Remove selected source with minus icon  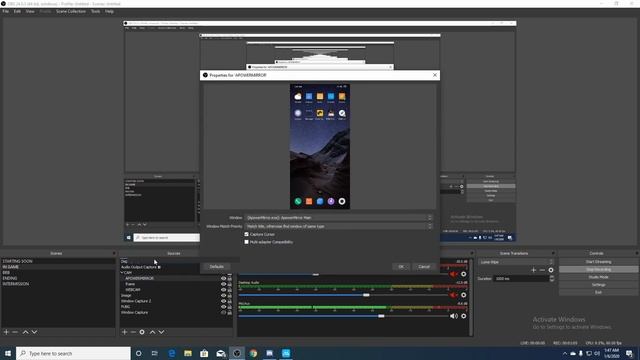coord(133,332)
